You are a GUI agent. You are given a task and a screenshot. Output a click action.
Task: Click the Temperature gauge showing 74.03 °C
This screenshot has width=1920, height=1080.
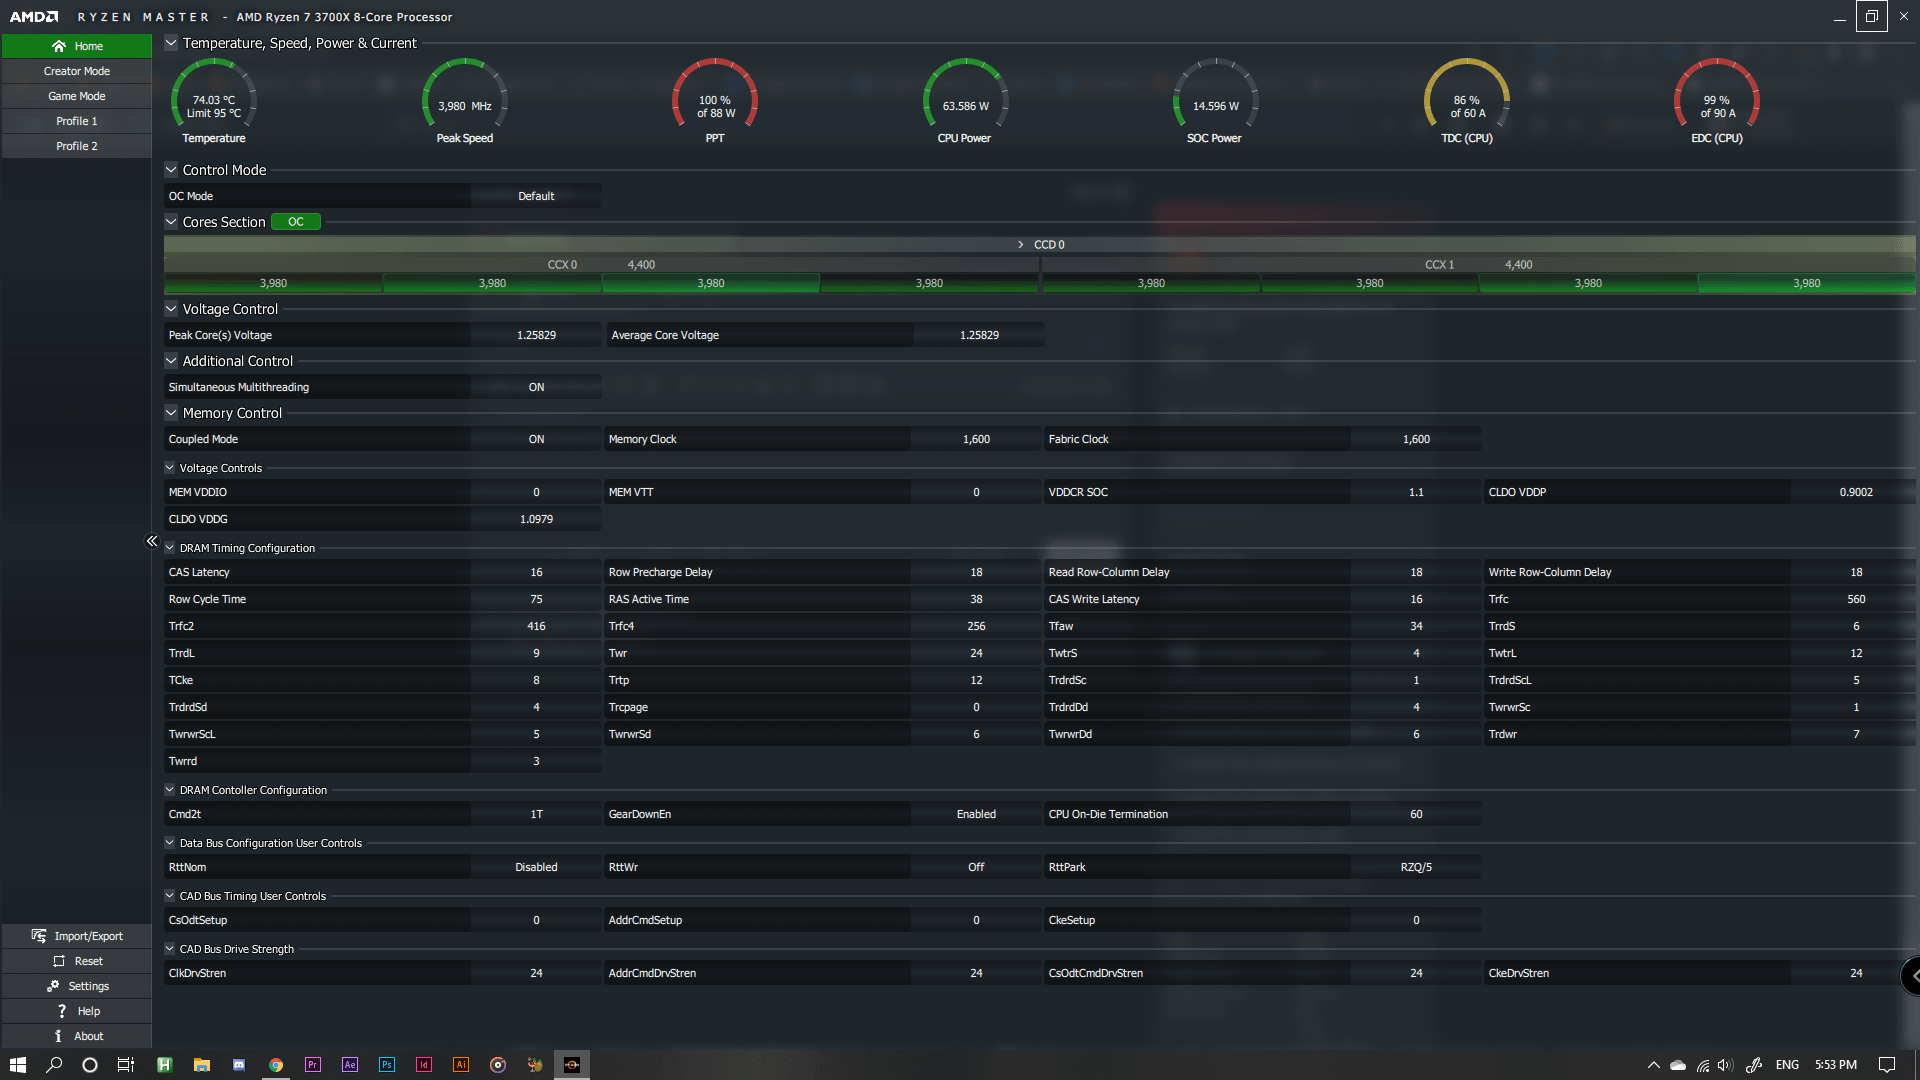(214, 102)
